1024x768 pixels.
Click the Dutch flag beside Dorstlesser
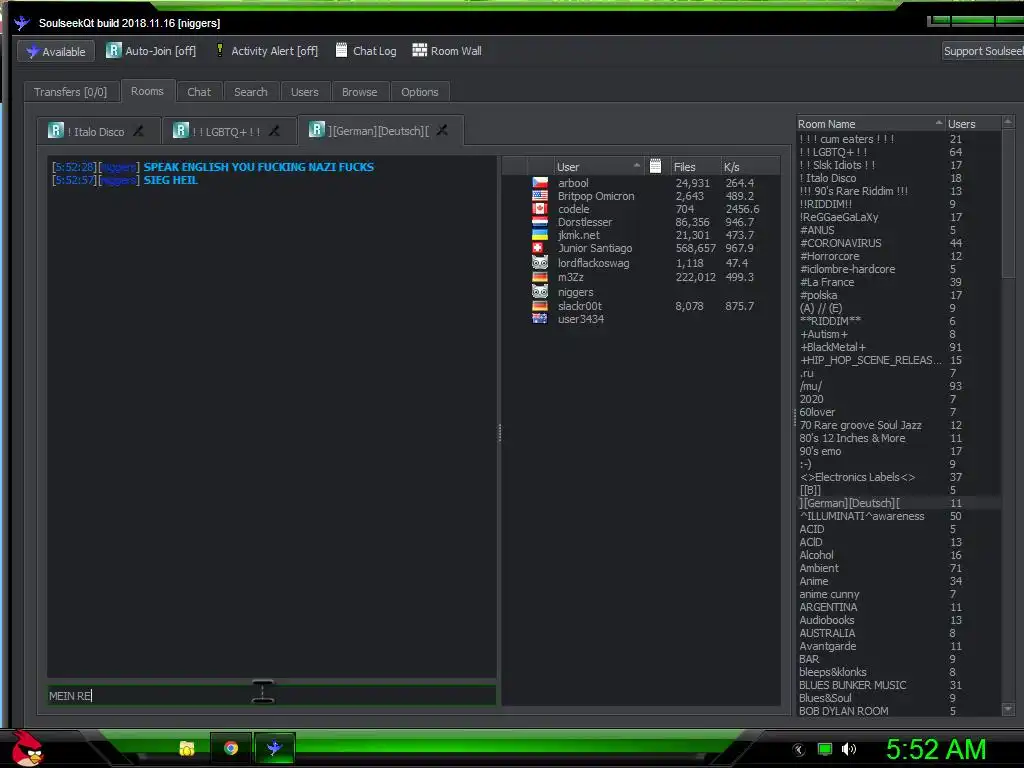click(540, 222)
